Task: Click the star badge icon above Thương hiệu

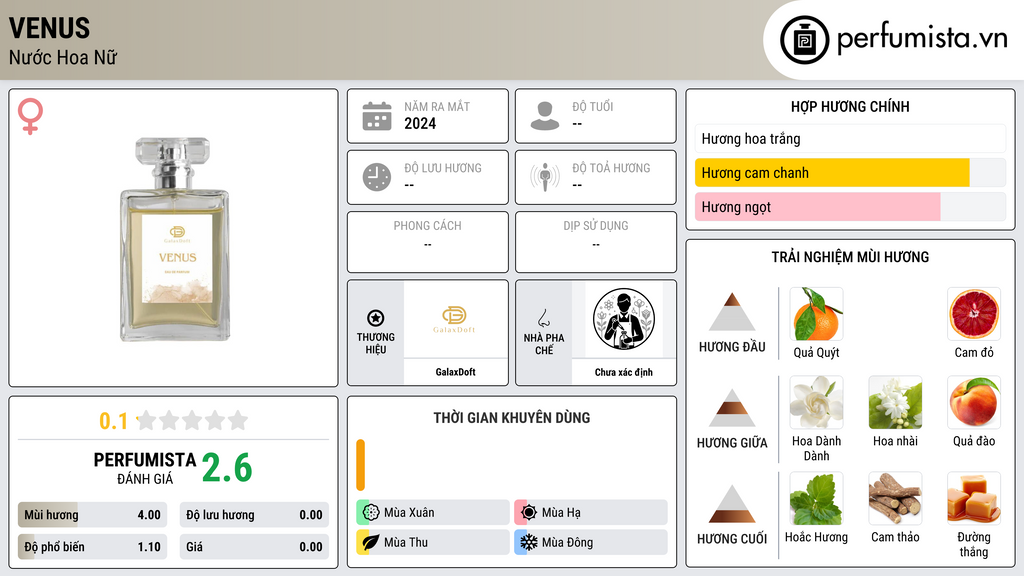Action: point(376,318)
